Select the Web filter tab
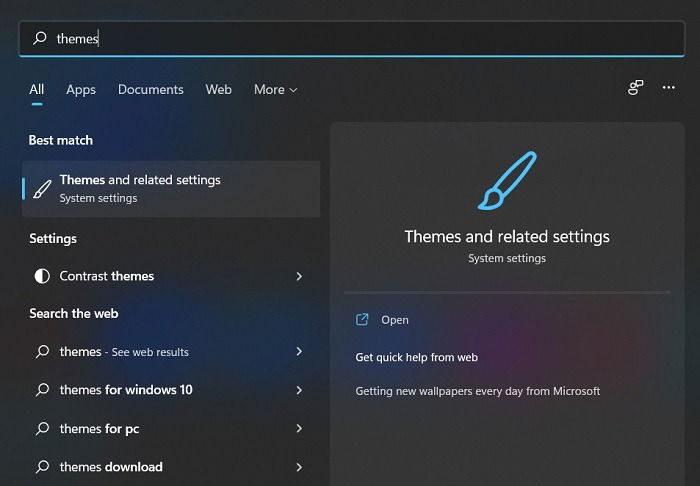The image size is (700, 486). (218, 90)
